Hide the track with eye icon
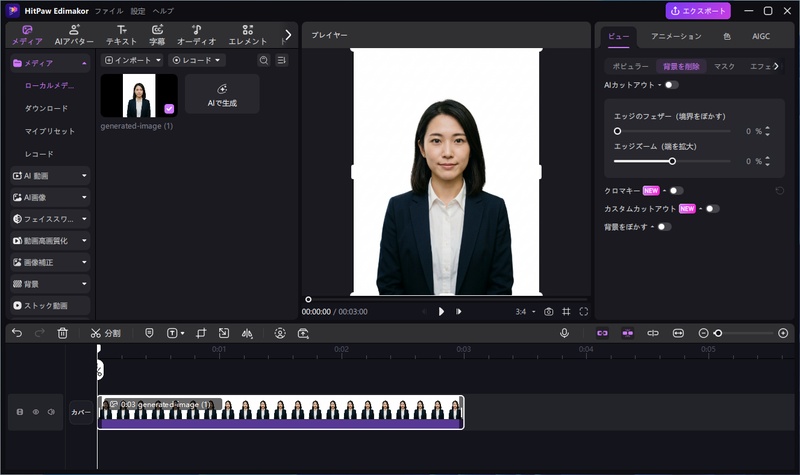The image size is (800, 475). click(36, 412)
